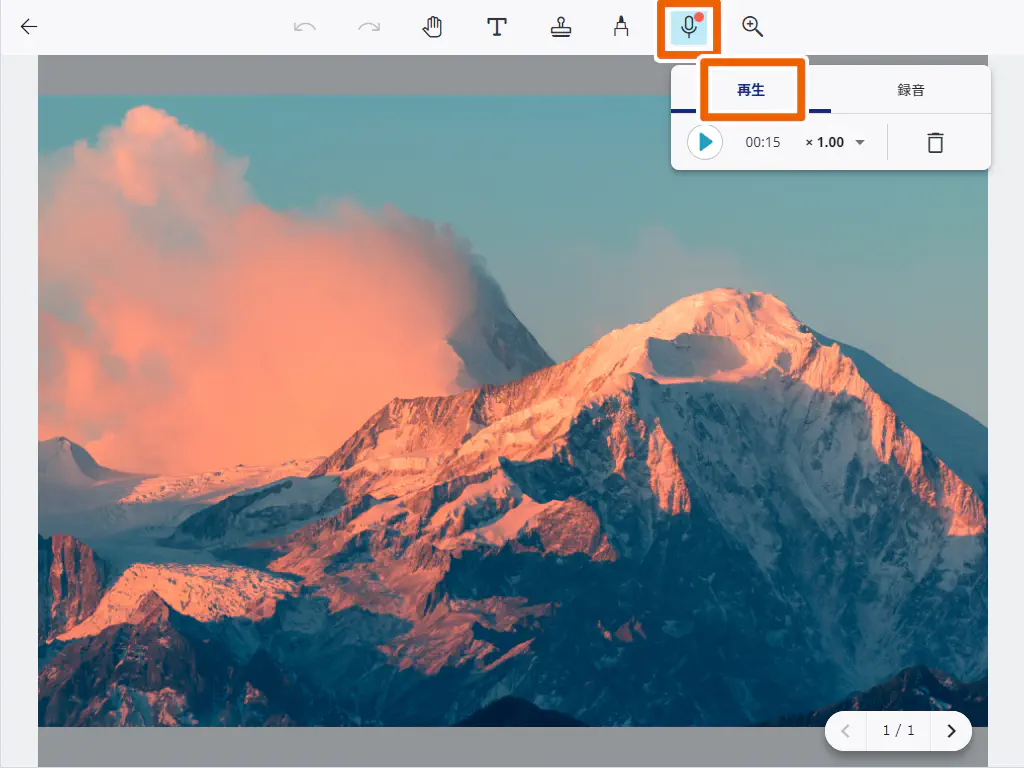The image size is (1024, 768).
Task: Select the Stamp tool
Action: (x=560, y=27)
